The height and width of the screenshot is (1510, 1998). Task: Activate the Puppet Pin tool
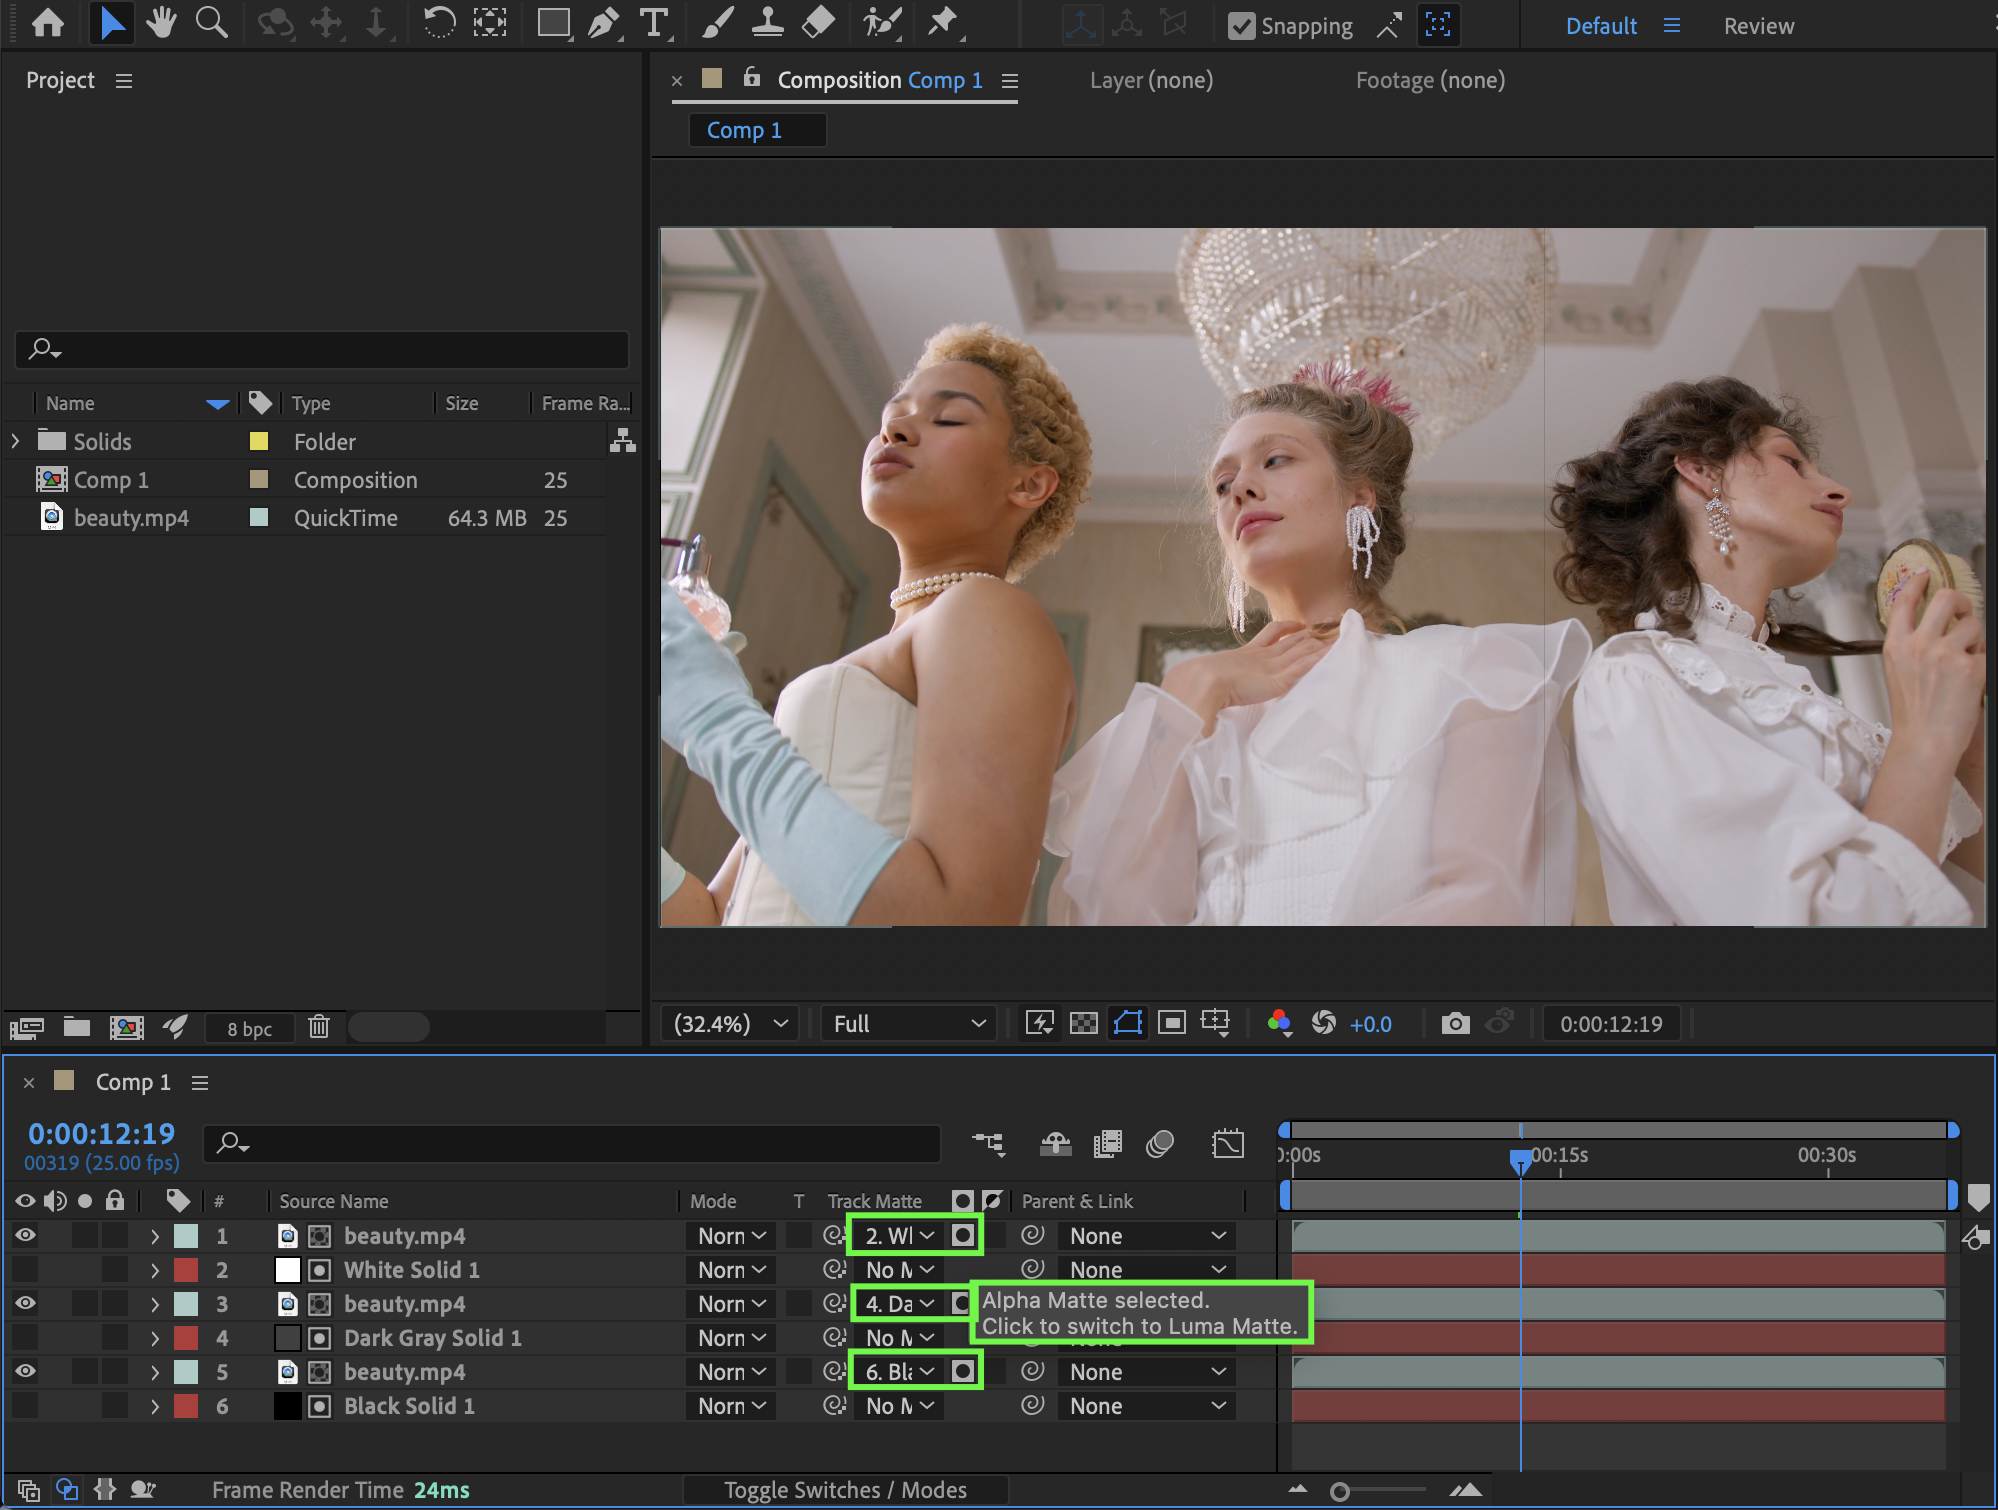942,22
